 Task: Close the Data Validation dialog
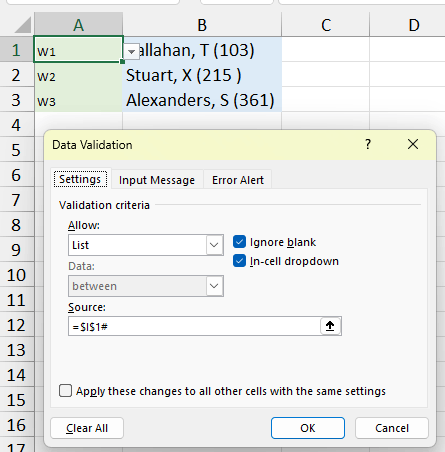[413, 144]
